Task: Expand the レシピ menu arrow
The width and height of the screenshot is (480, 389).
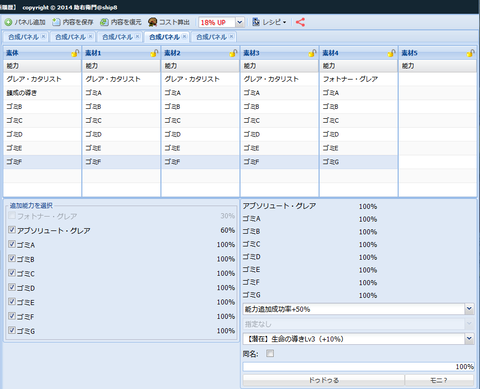Action: (284, 22)
